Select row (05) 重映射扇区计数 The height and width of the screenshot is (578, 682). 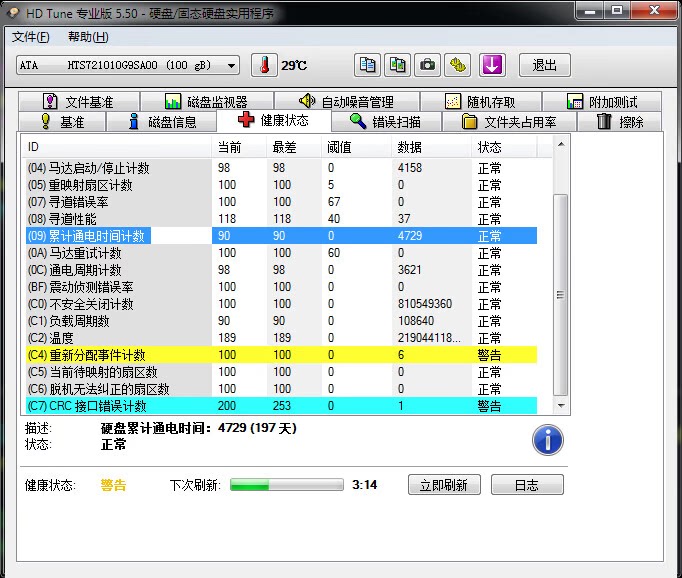pyautogui.click(x=281, y=185)
